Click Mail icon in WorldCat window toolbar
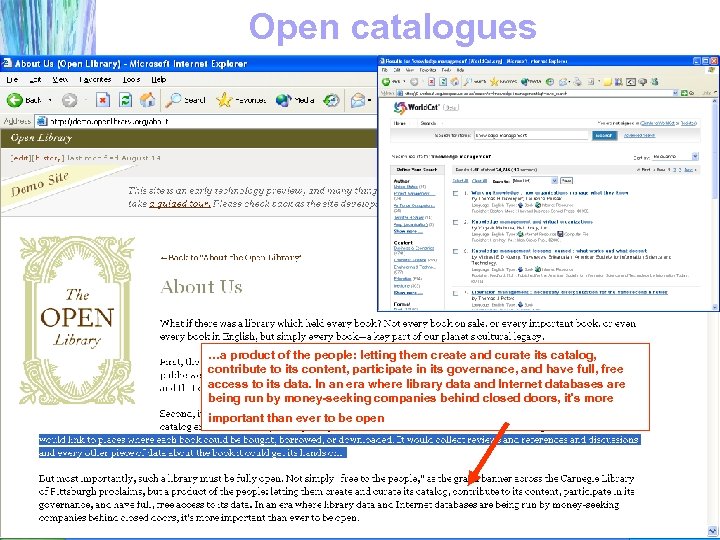This screenshot has height=540, width=720. click(x=562, y=82)
